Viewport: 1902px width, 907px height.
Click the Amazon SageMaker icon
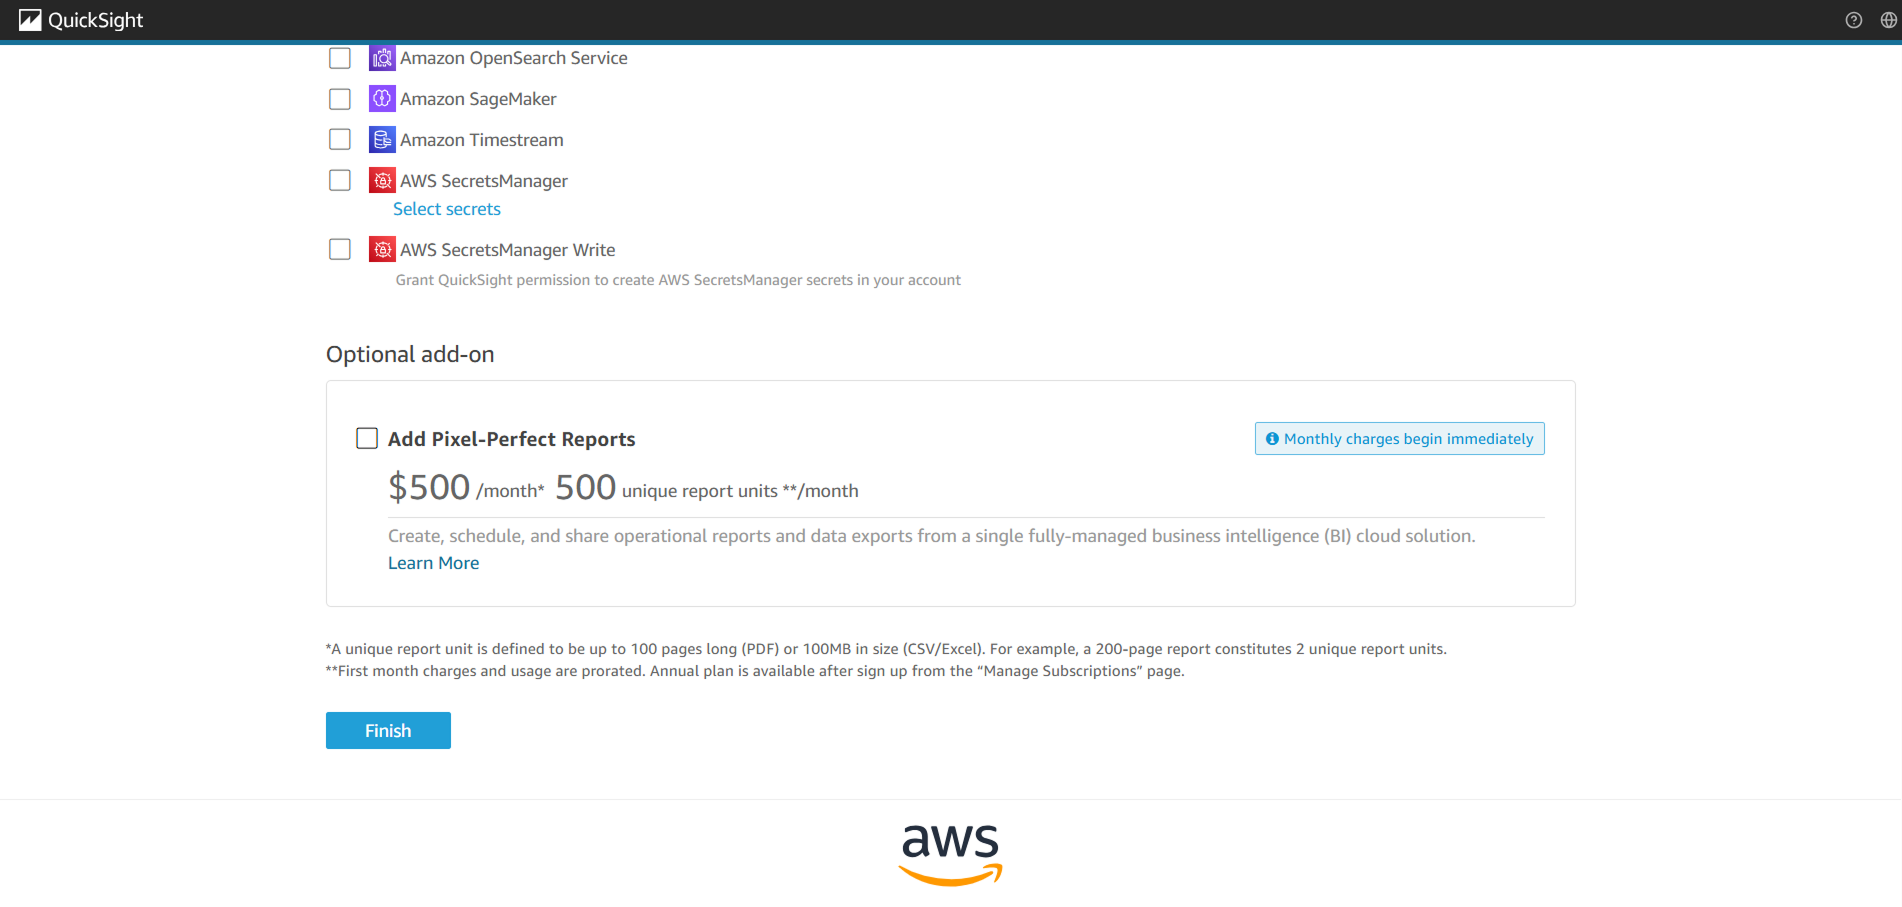(382, 99)
